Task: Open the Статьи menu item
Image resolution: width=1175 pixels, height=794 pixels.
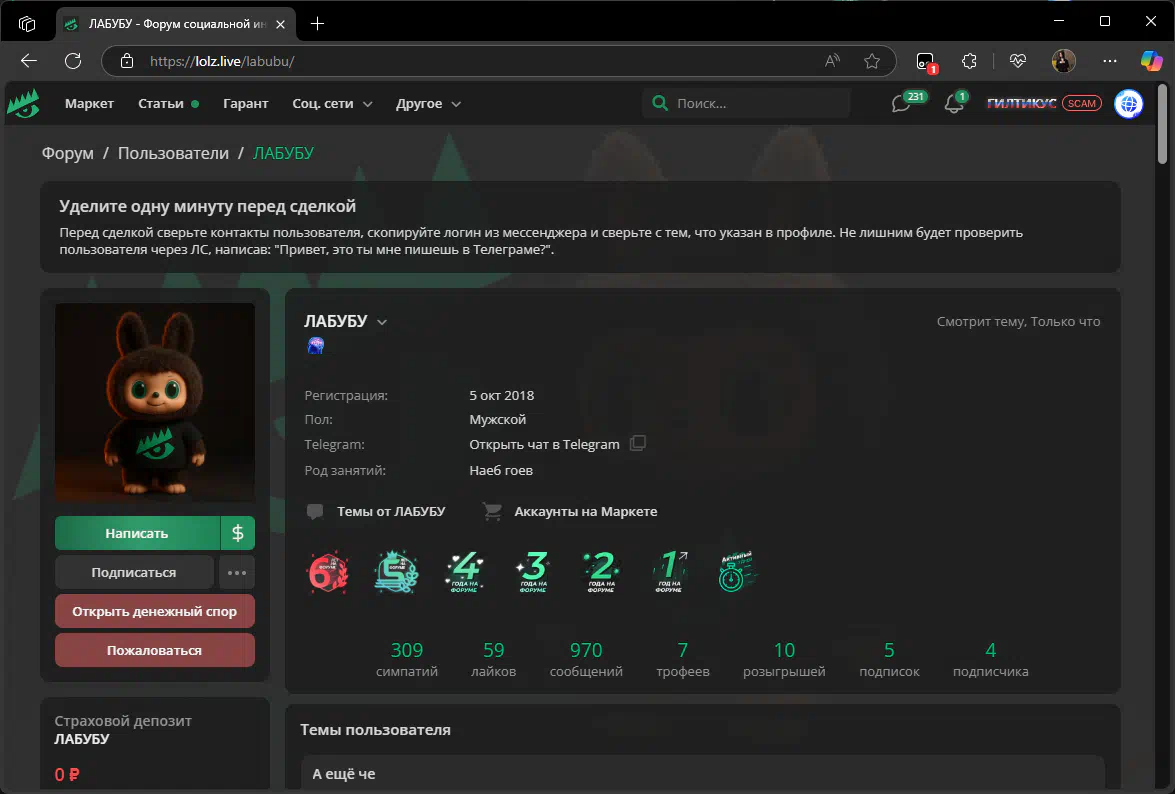Action: pyautogui.click(x=161, y=103)
